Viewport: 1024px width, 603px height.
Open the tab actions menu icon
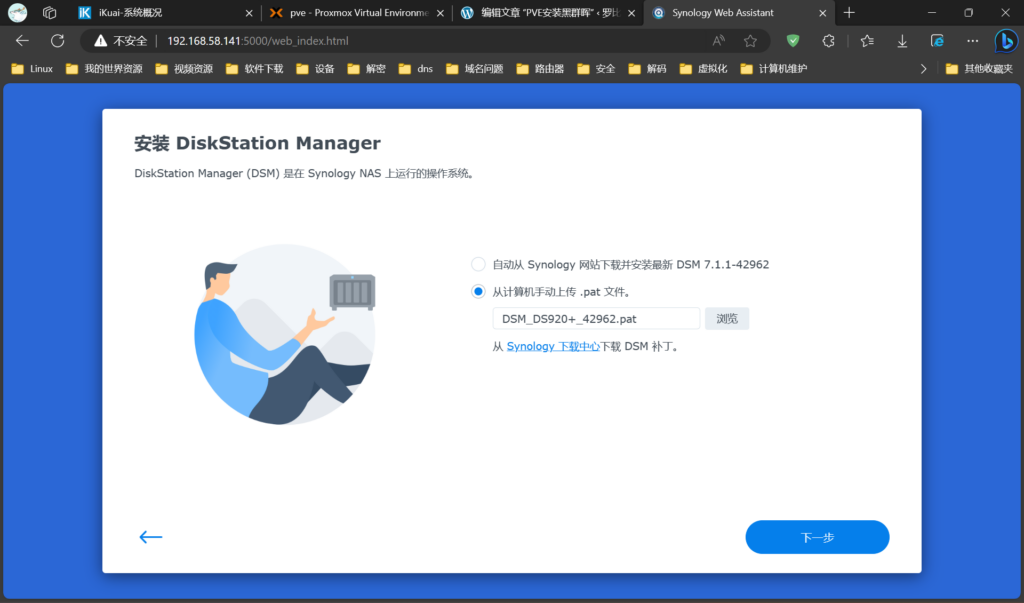[49, 13]
